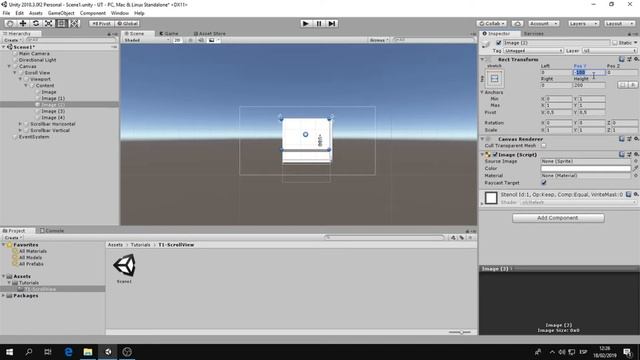Open Windows Start menu
Screen dimensions: 640x360
point(9,352)
